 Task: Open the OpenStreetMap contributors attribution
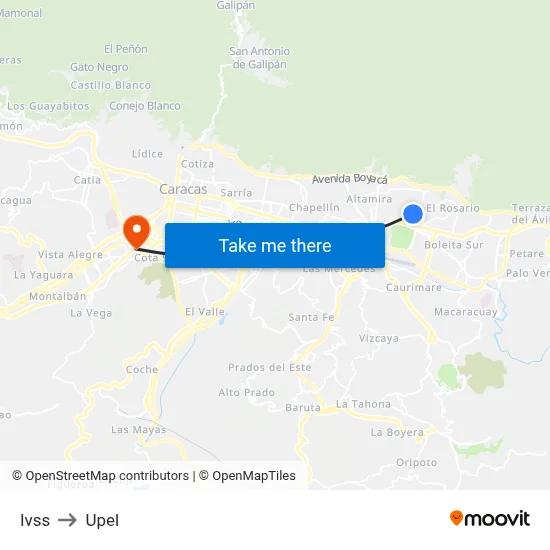101,476
